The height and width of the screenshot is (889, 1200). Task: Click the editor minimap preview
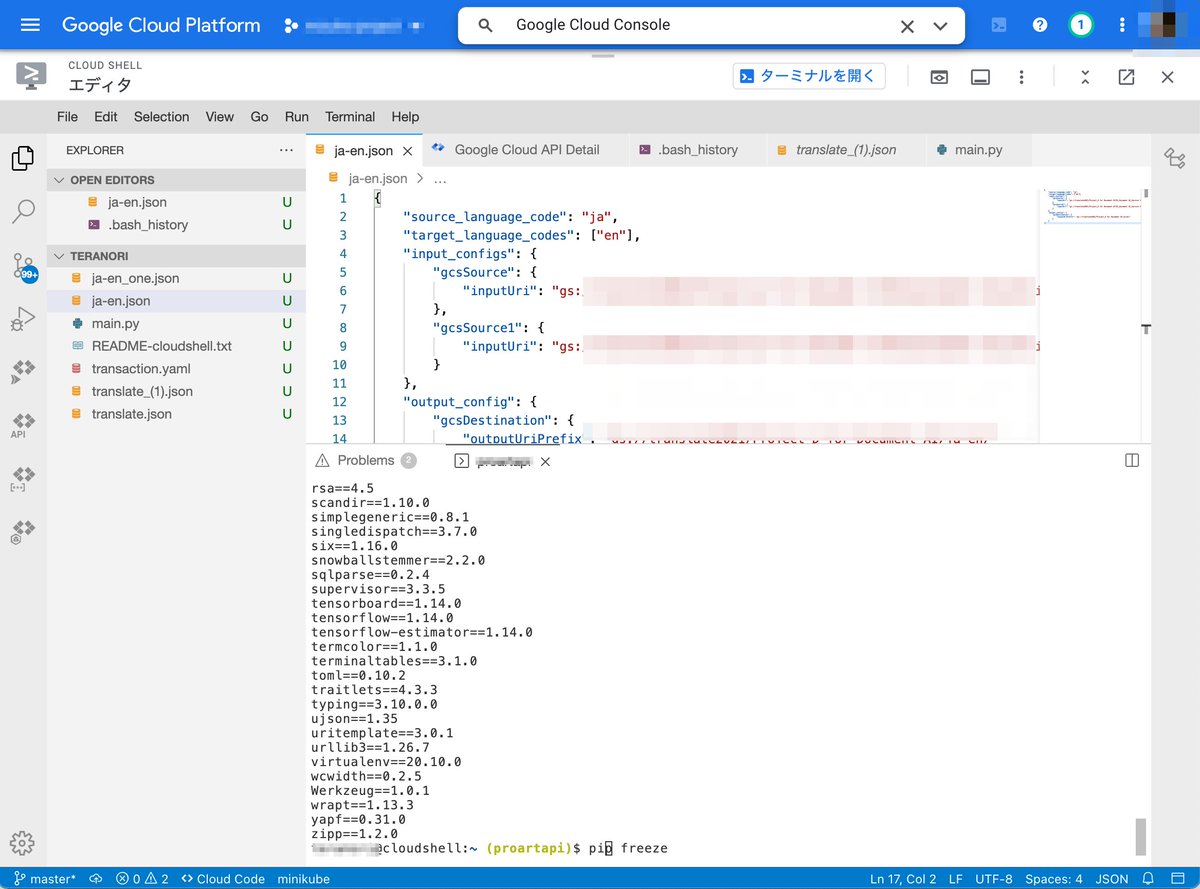[x=1090, y=206]
